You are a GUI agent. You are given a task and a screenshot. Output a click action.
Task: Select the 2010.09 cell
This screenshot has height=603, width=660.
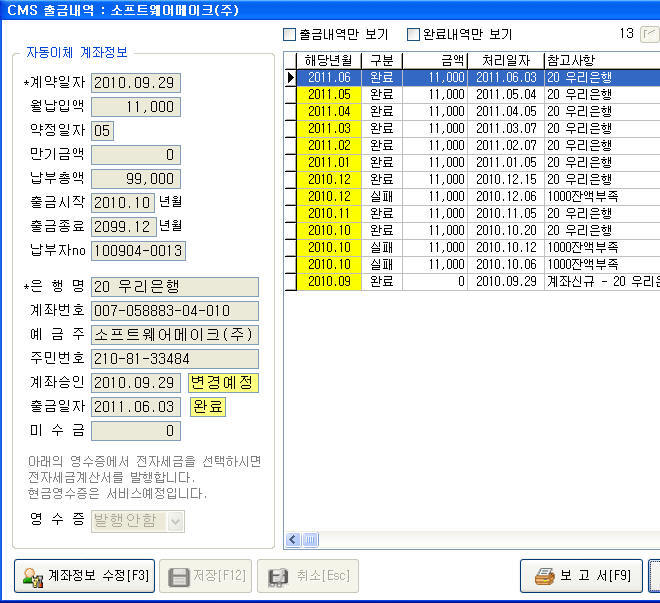(x=329, y=282)
